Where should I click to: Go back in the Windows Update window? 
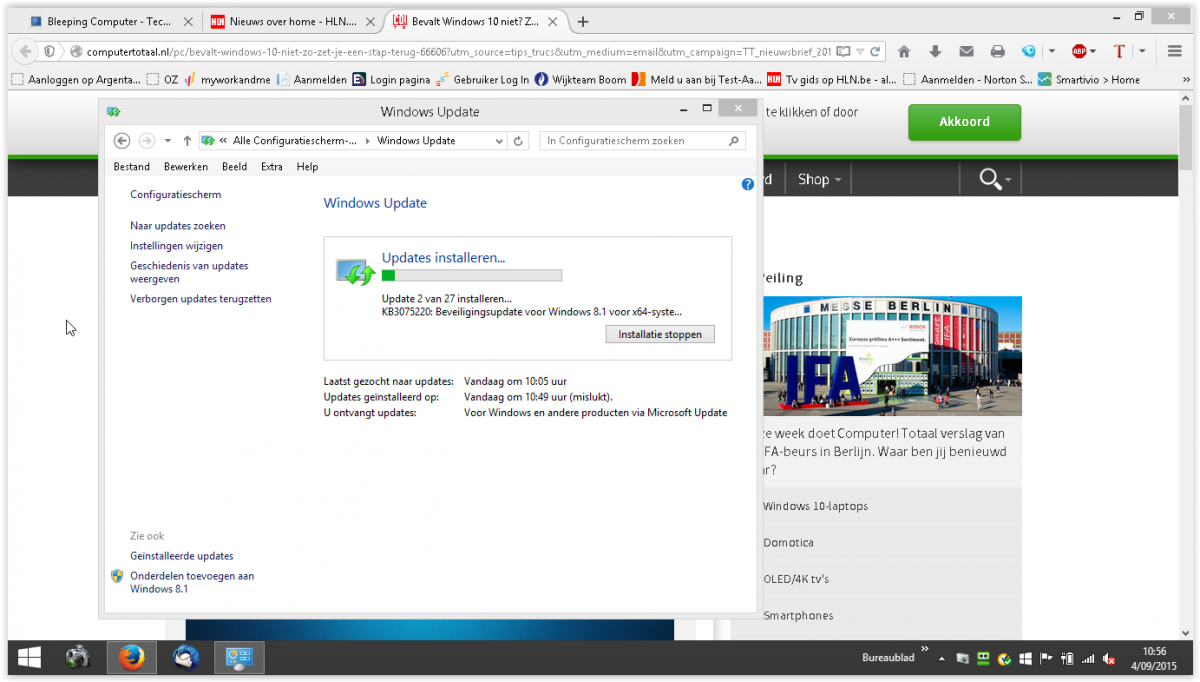pos(122,141)
